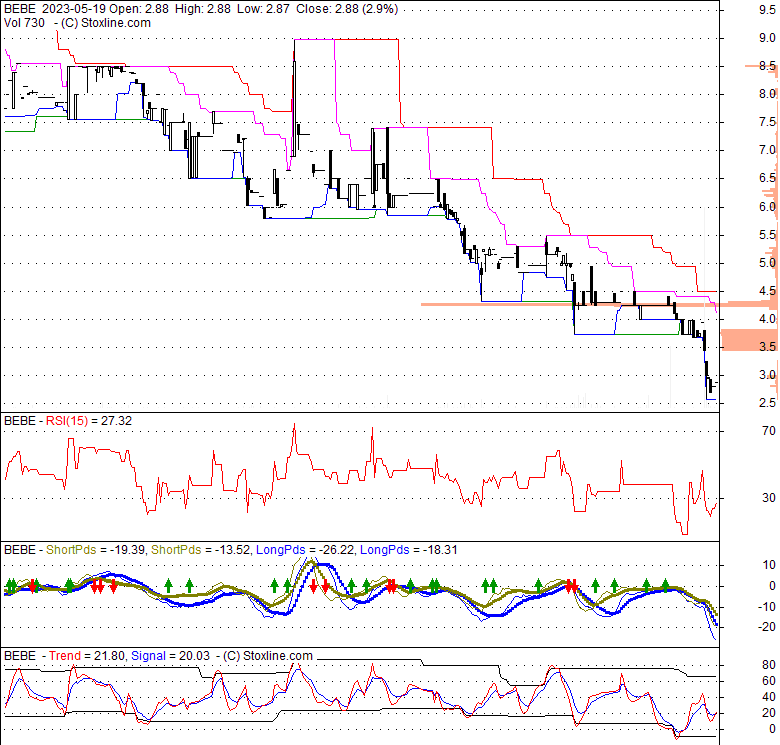Click the 40 label on Trend axis

pos(769,697)
